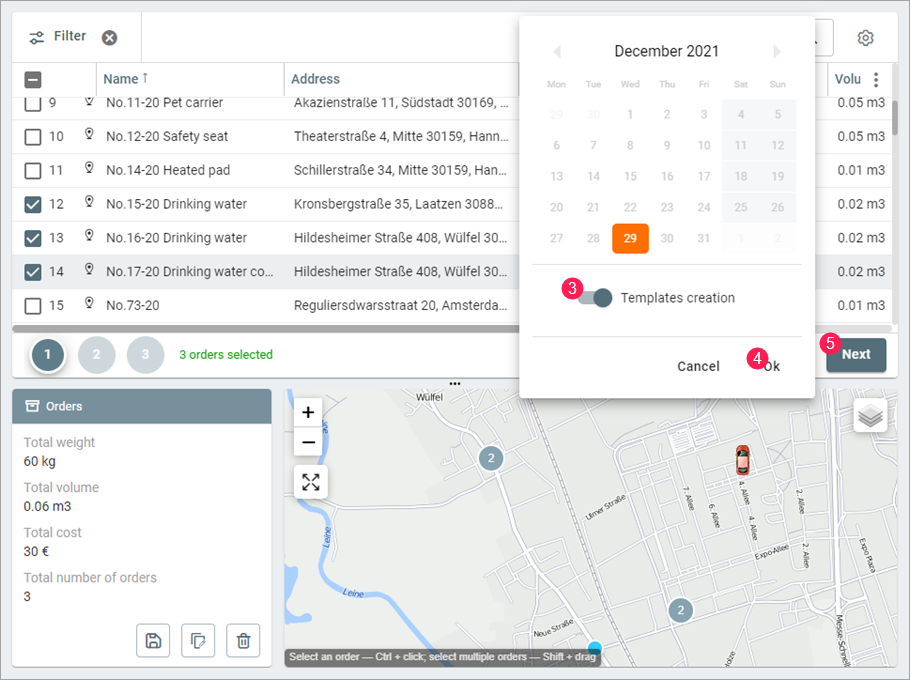The height and width of the screenshot is (680, 910).
Task: Open the column options three-dot menu
Action: pyautogui.click(x=877, y=80)
